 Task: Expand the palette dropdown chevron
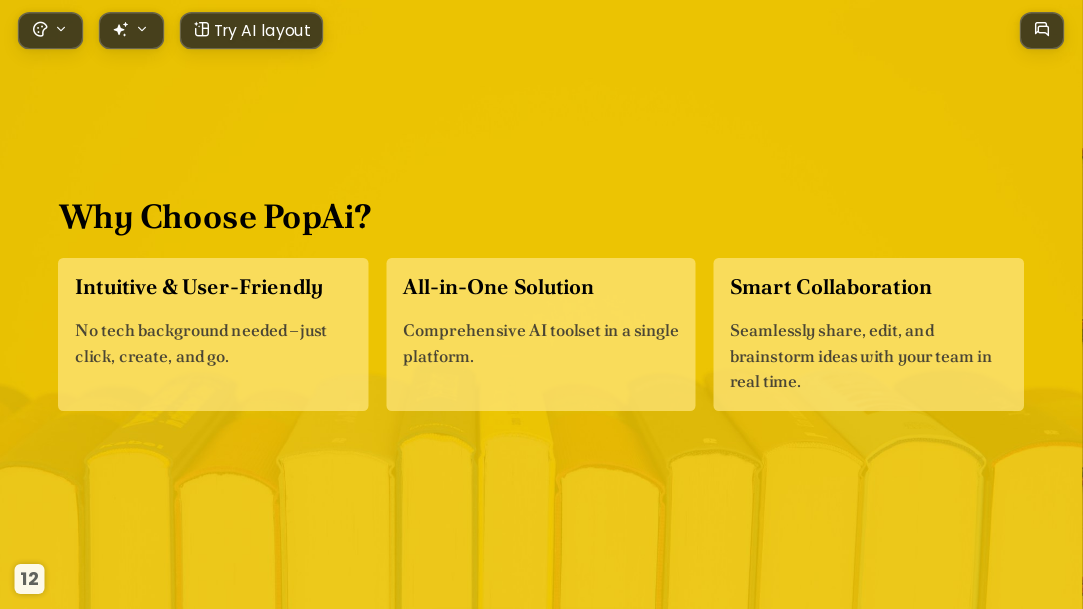61,29
